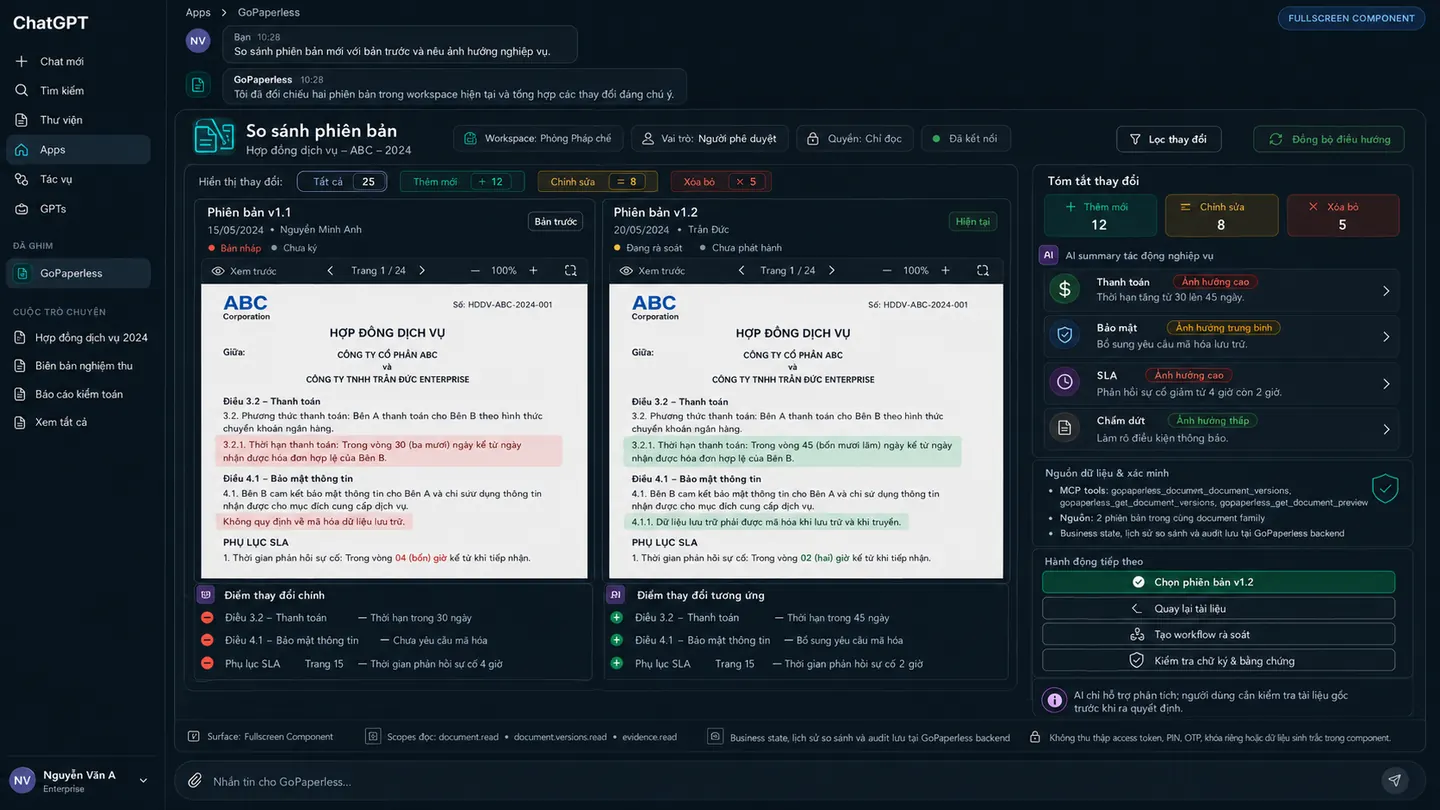
Task: Click the Chỉnh sửa 8 summary card
Action: (x=1222, y=215)
